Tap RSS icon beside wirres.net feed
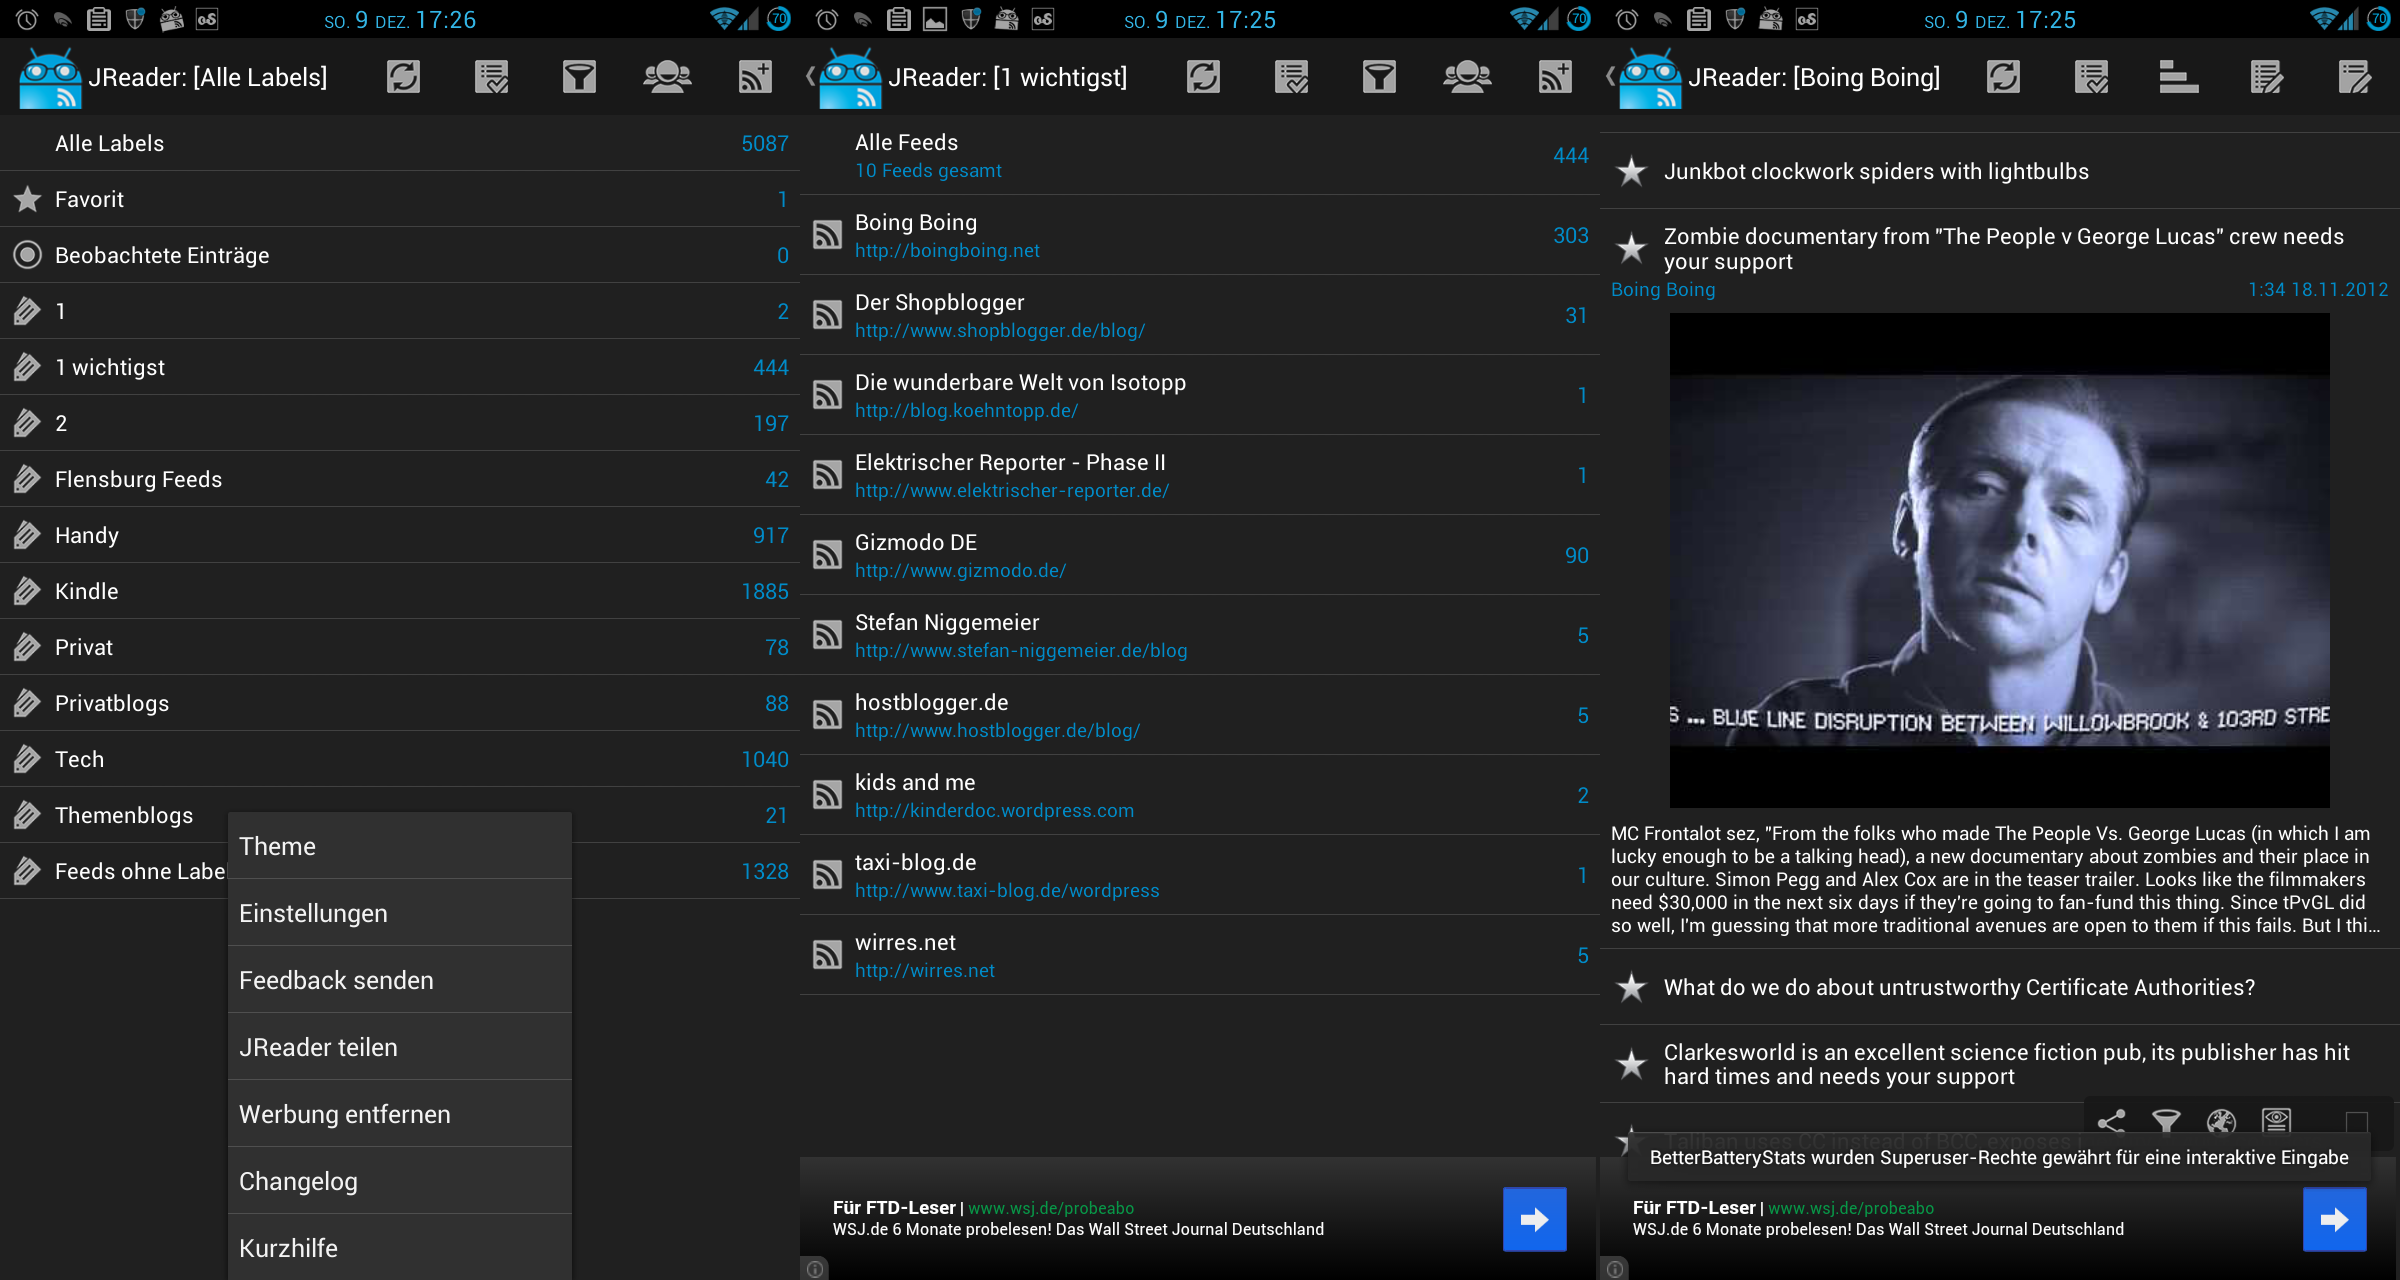 (827, 955)
